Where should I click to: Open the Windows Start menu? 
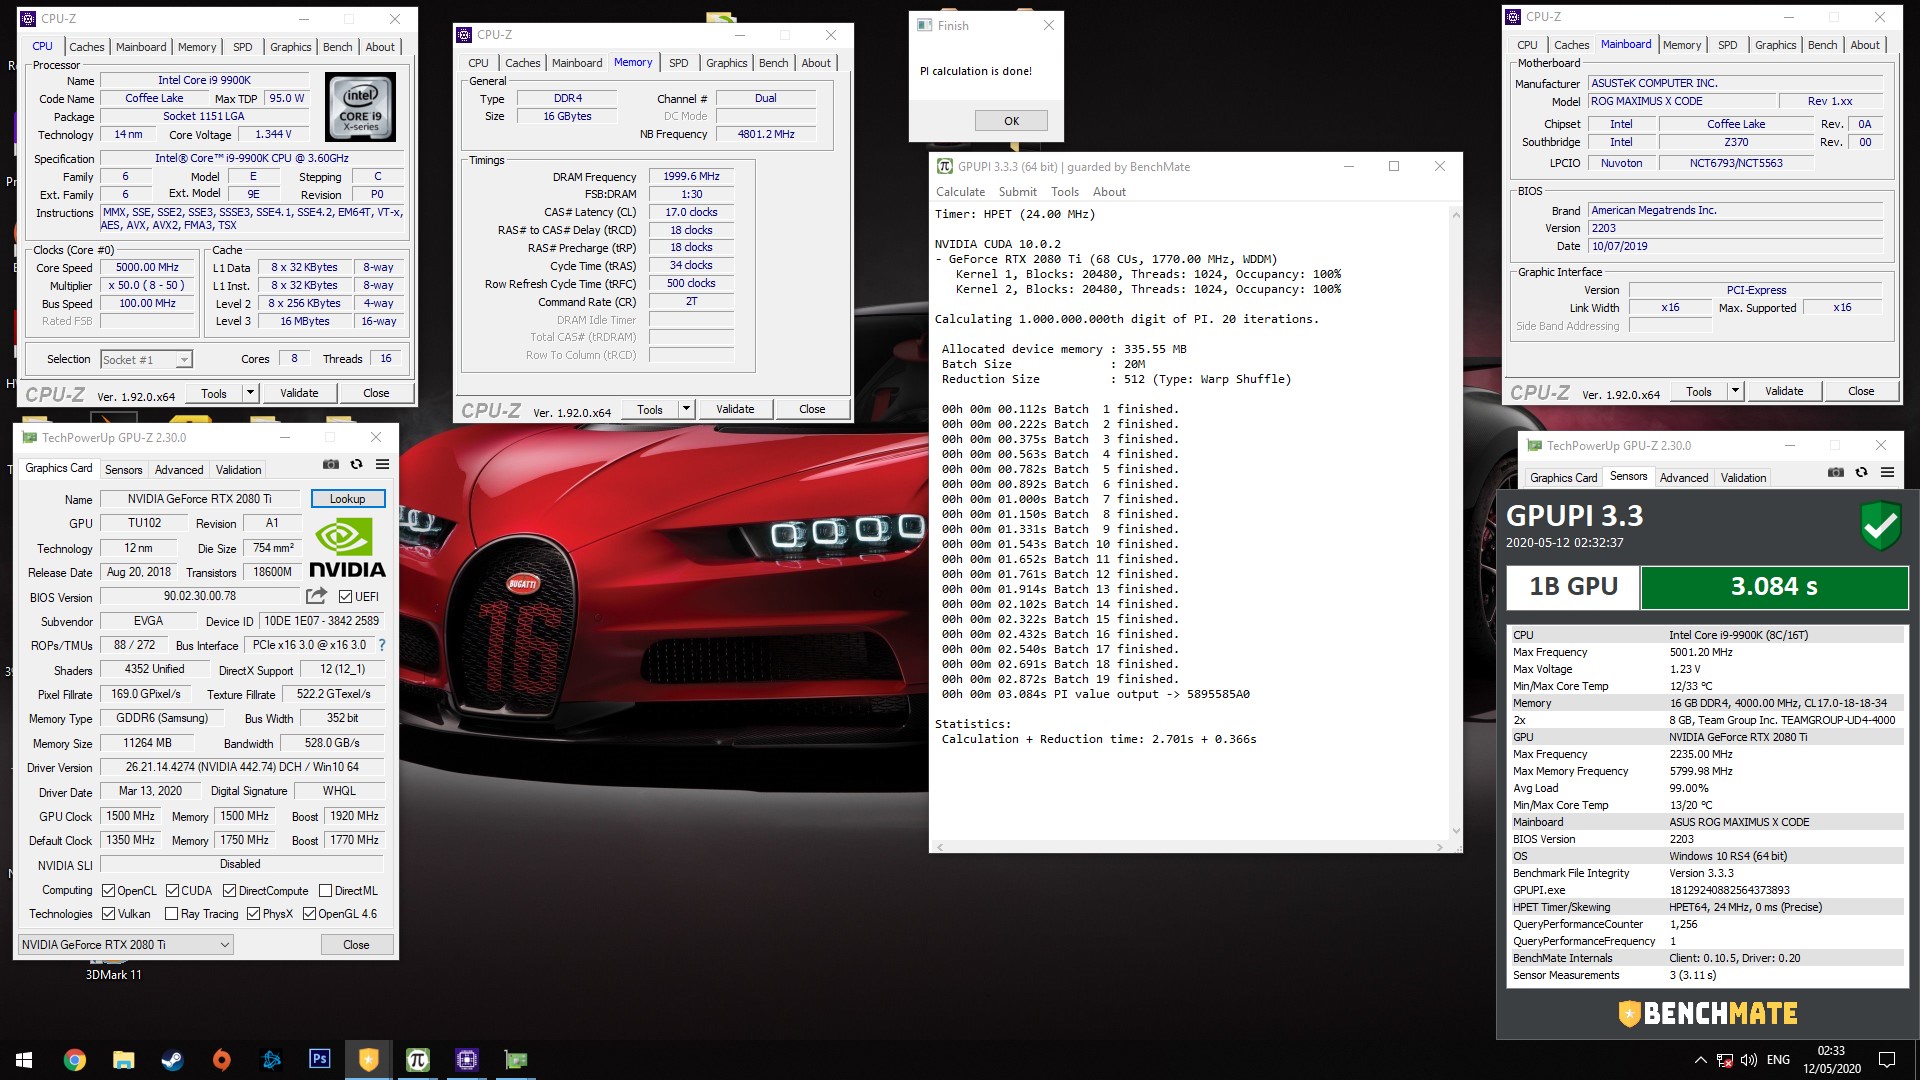pos(24,1060)
